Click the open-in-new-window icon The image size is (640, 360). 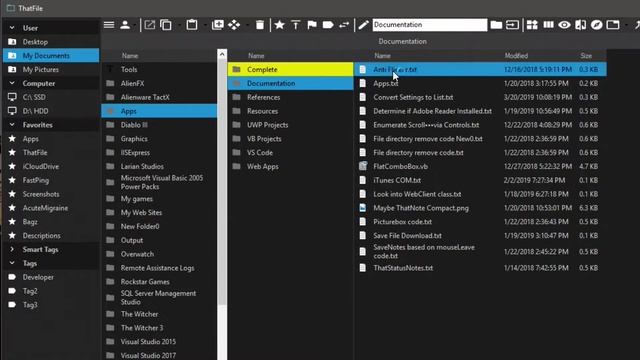pos(150,25)
